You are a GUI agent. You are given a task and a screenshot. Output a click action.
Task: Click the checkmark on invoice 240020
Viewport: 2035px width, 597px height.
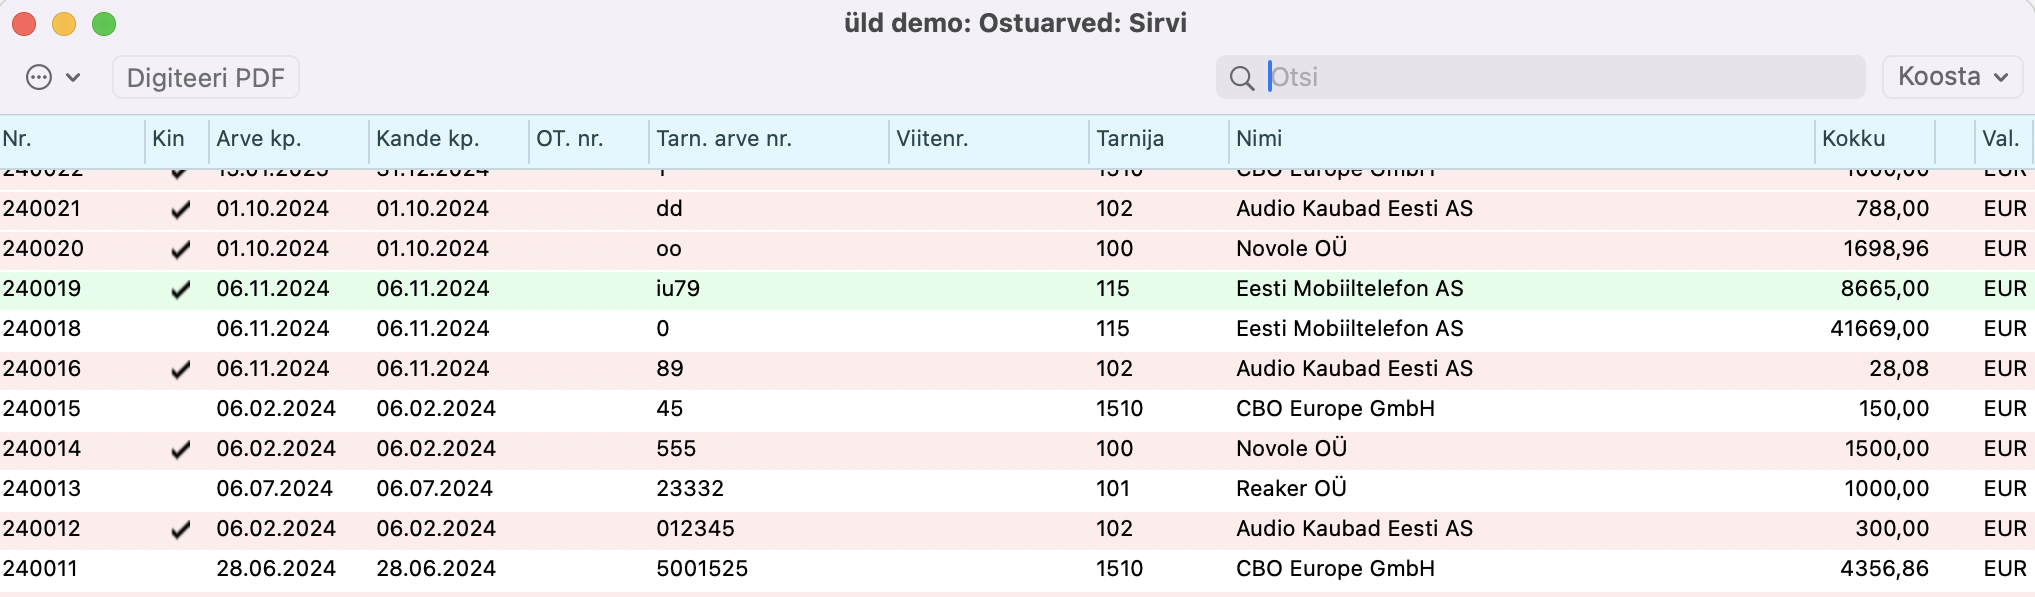point(180,249)
